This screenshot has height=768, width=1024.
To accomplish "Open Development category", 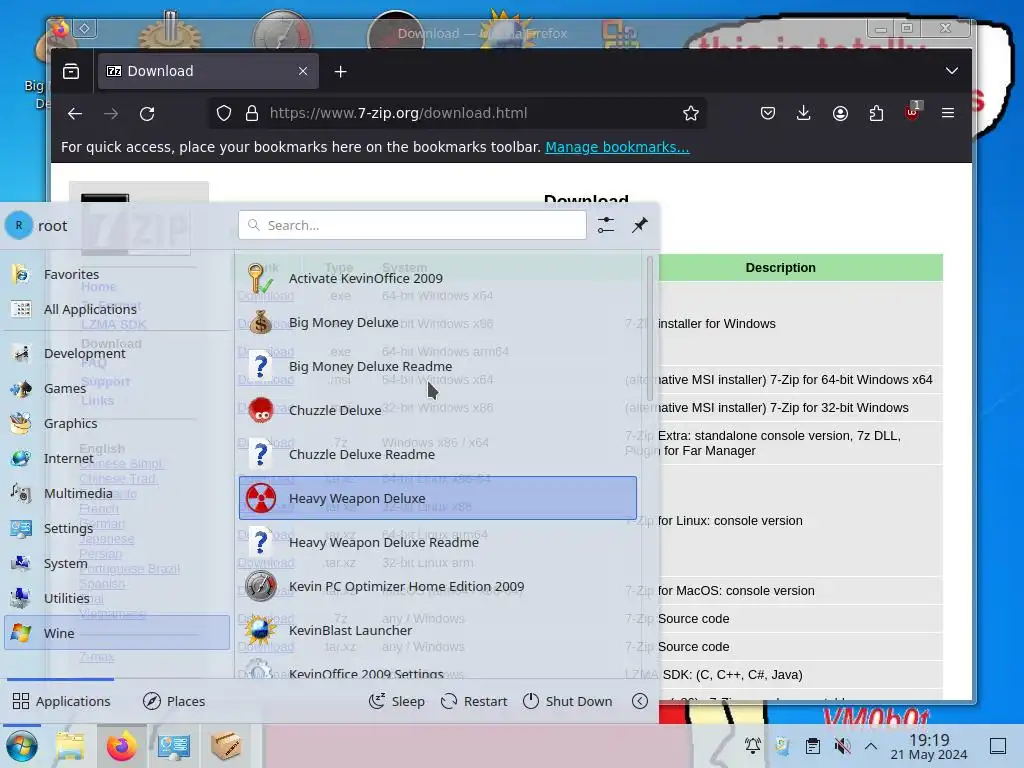I will tap(117, 353).
